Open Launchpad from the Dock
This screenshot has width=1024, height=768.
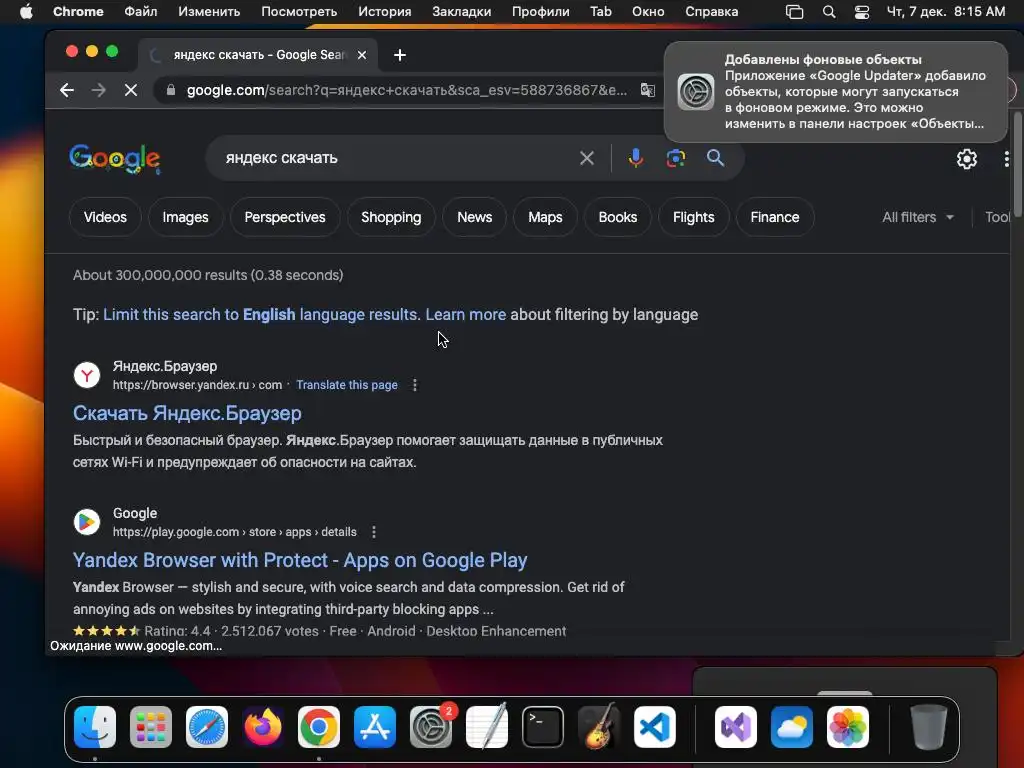151,727
